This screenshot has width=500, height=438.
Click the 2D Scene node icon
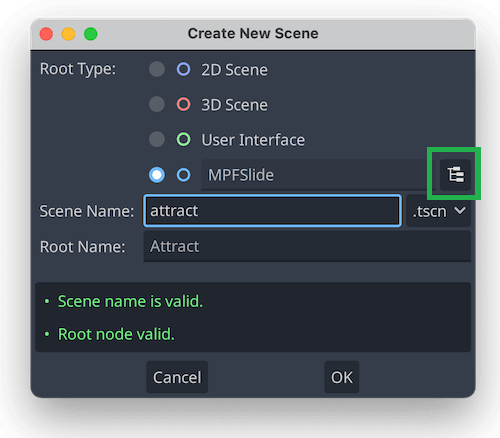(x=183, y=69)
